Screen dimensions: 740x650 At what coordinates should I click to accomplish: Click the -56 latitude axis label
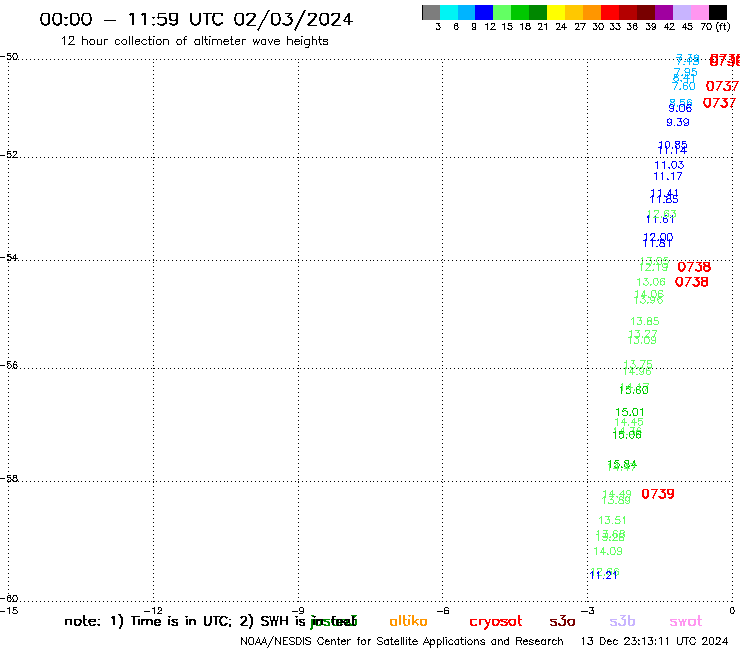9,365
